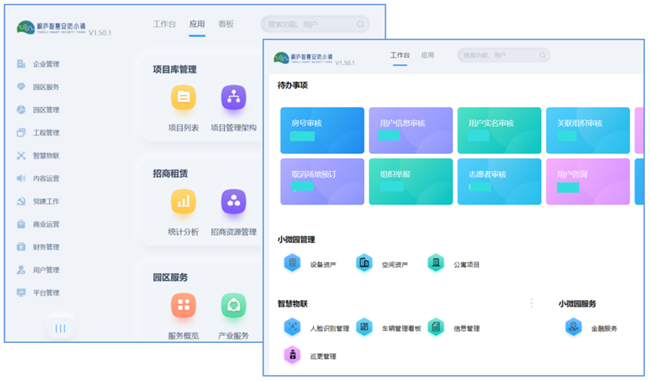This screenshot has height=381, width=650.
Task: Open 信息管理 green icon
Action: click(x=436, y=327)
